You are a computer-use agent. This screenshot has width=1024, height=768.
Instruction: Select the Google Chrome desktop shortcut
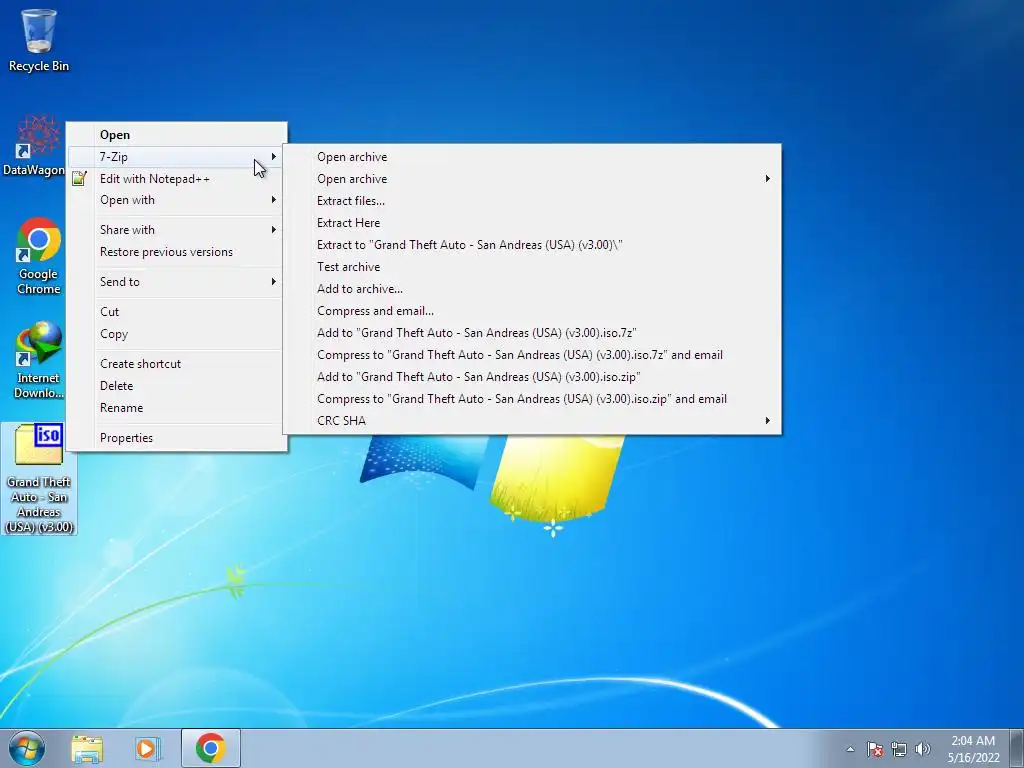(39, 256)
